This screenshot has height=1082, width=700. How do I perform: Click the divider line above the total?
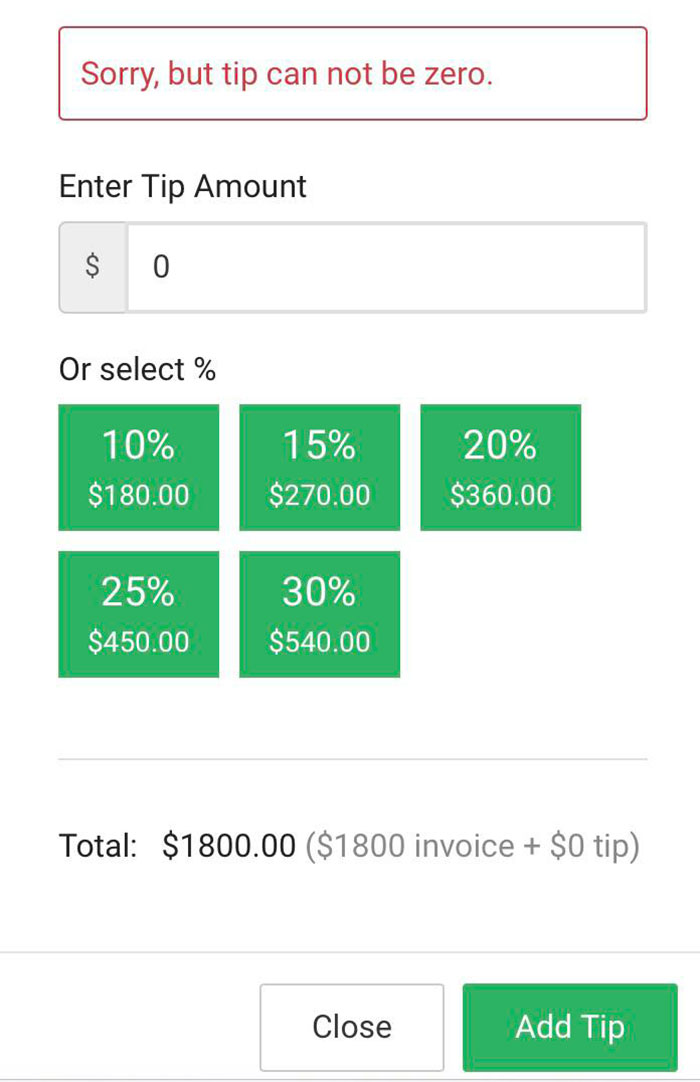tap(350, 760)
